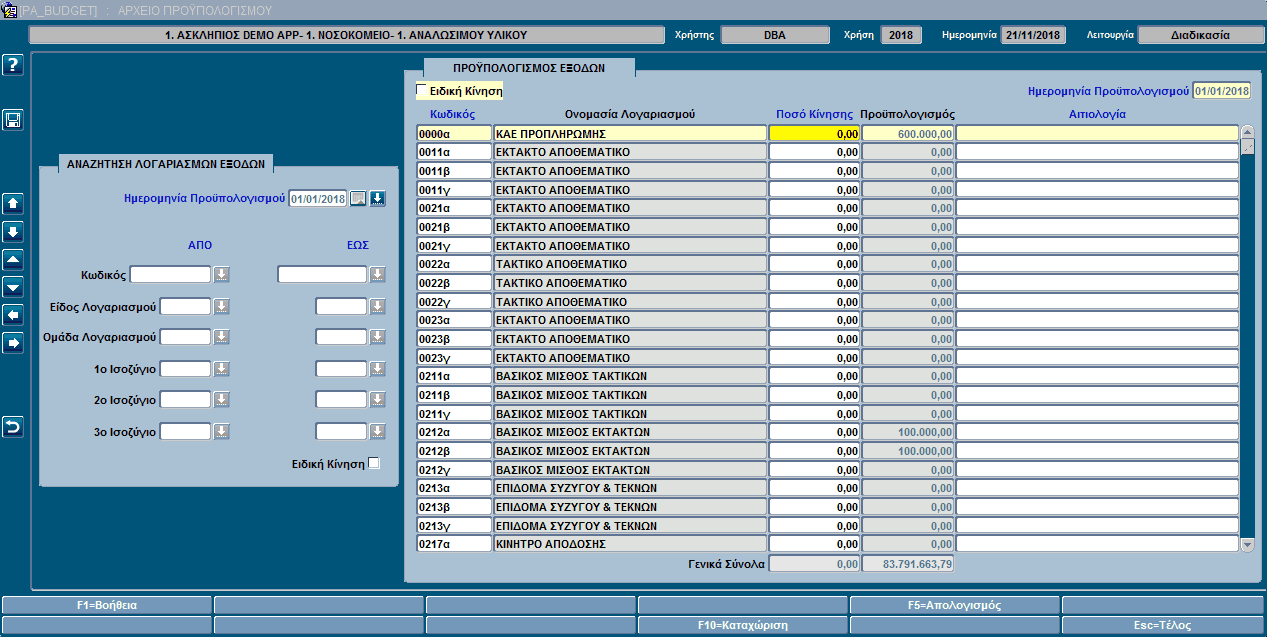Click the solid down arrow sidebar icon
This screenshot has height=637, width=1267.
click(13, 232)
